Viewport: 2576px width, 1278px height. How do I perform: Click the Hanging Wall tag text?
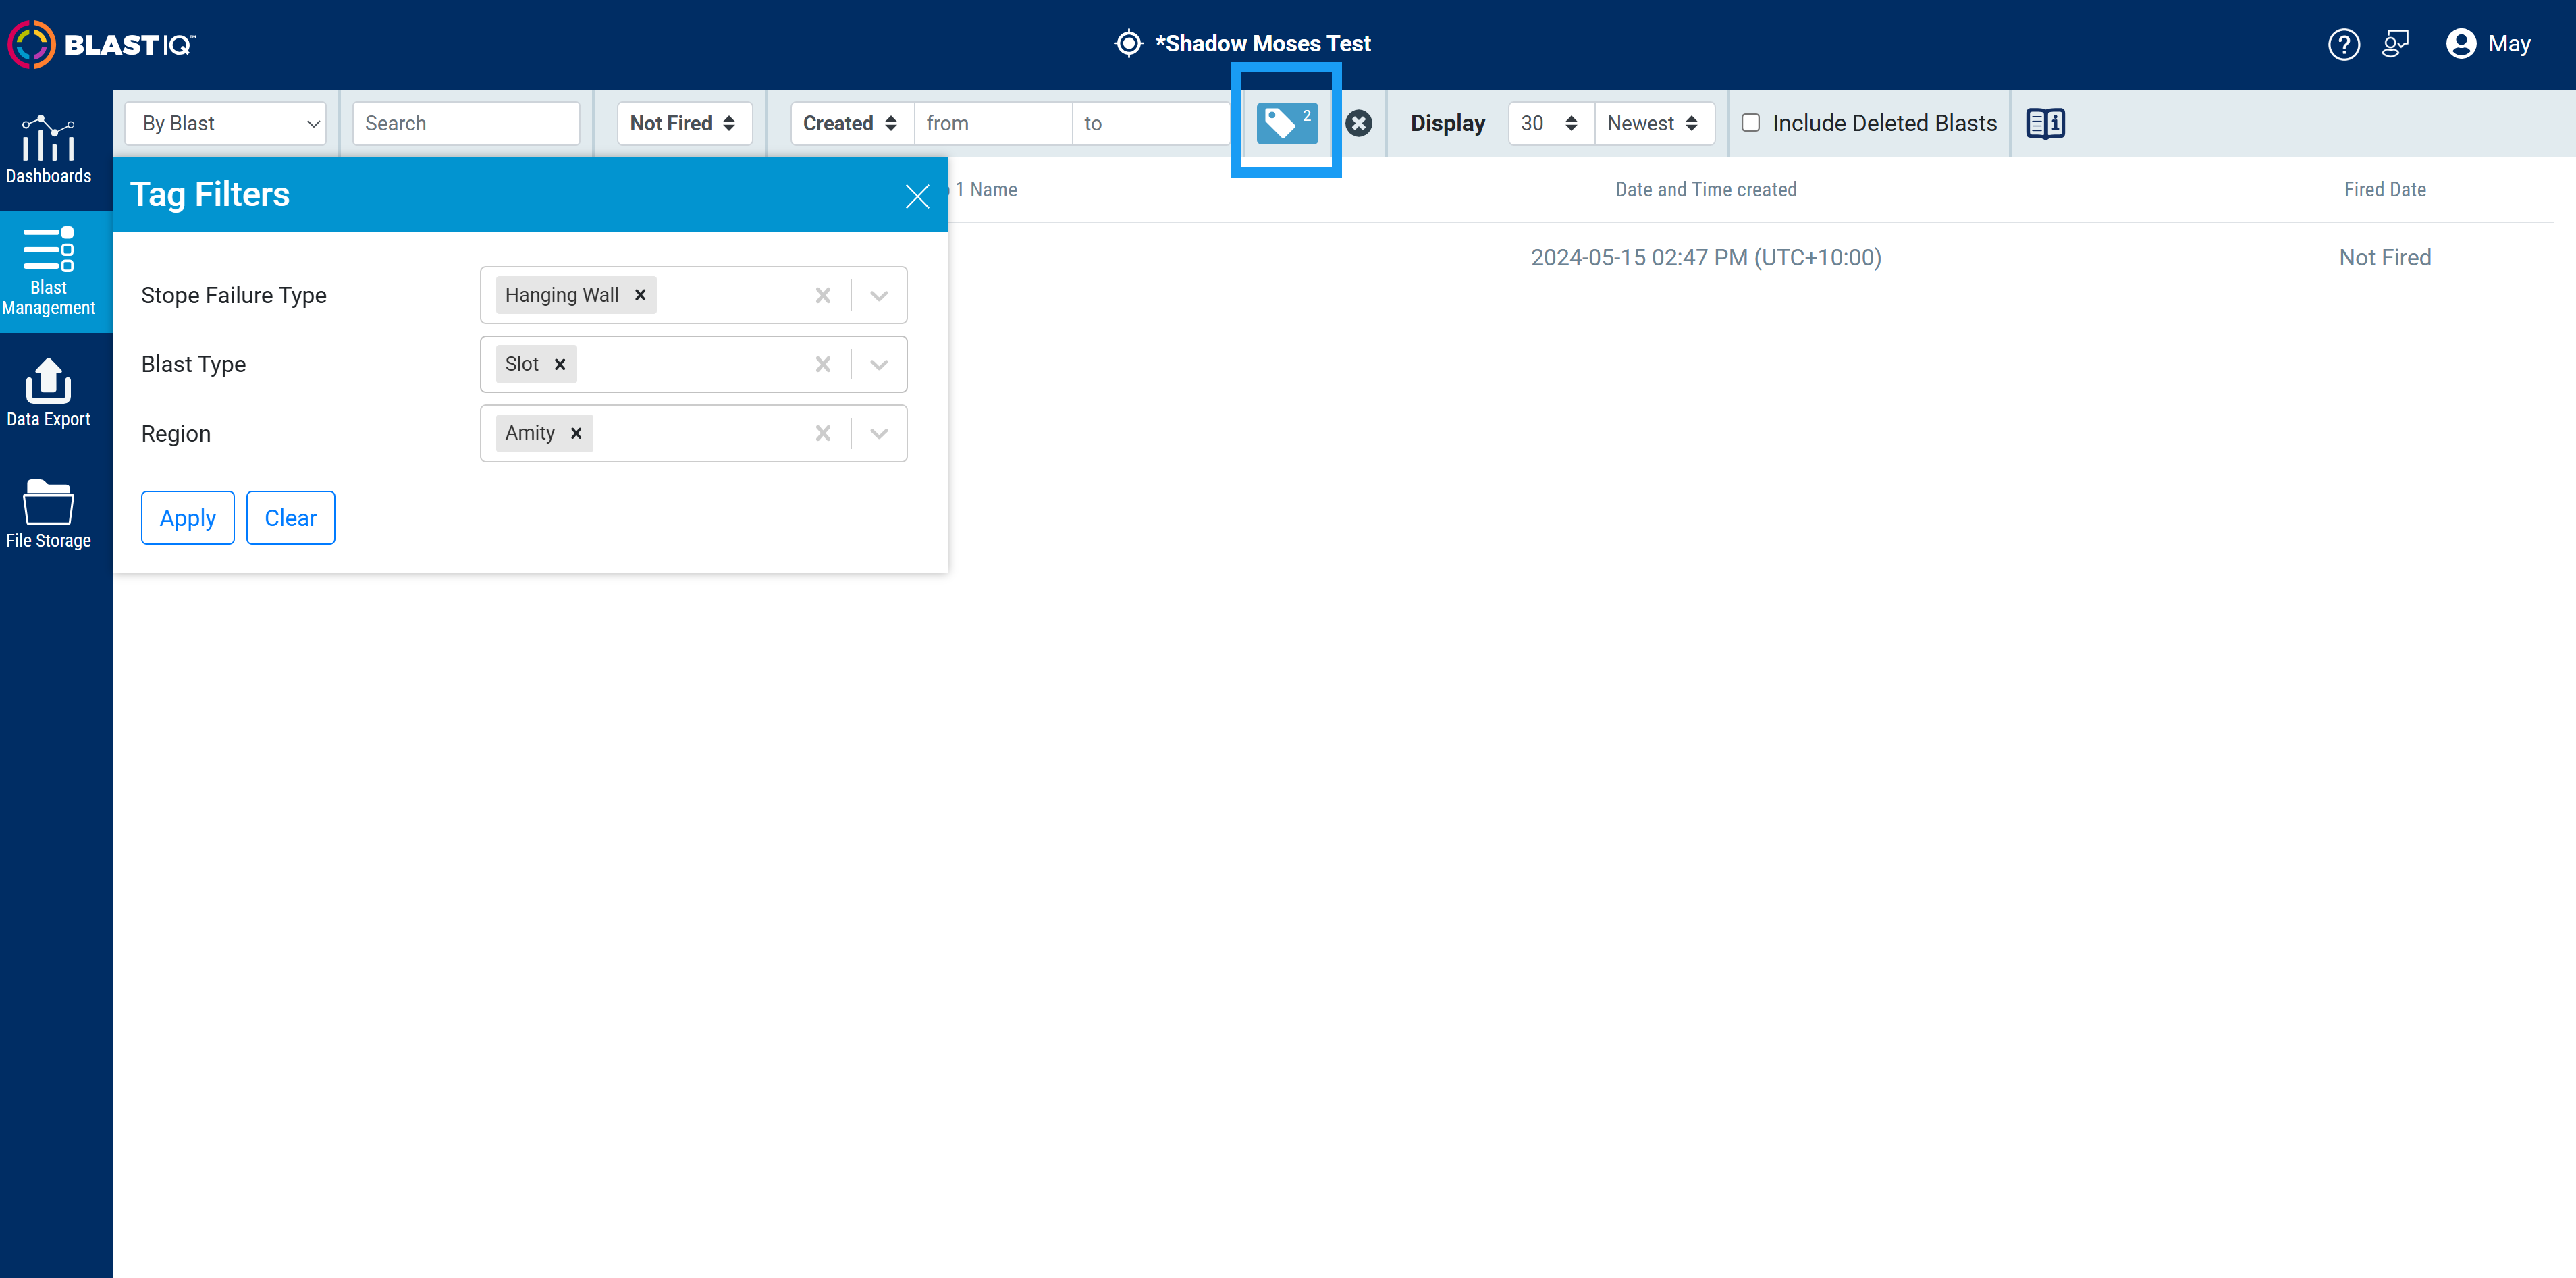click(562, 295)
